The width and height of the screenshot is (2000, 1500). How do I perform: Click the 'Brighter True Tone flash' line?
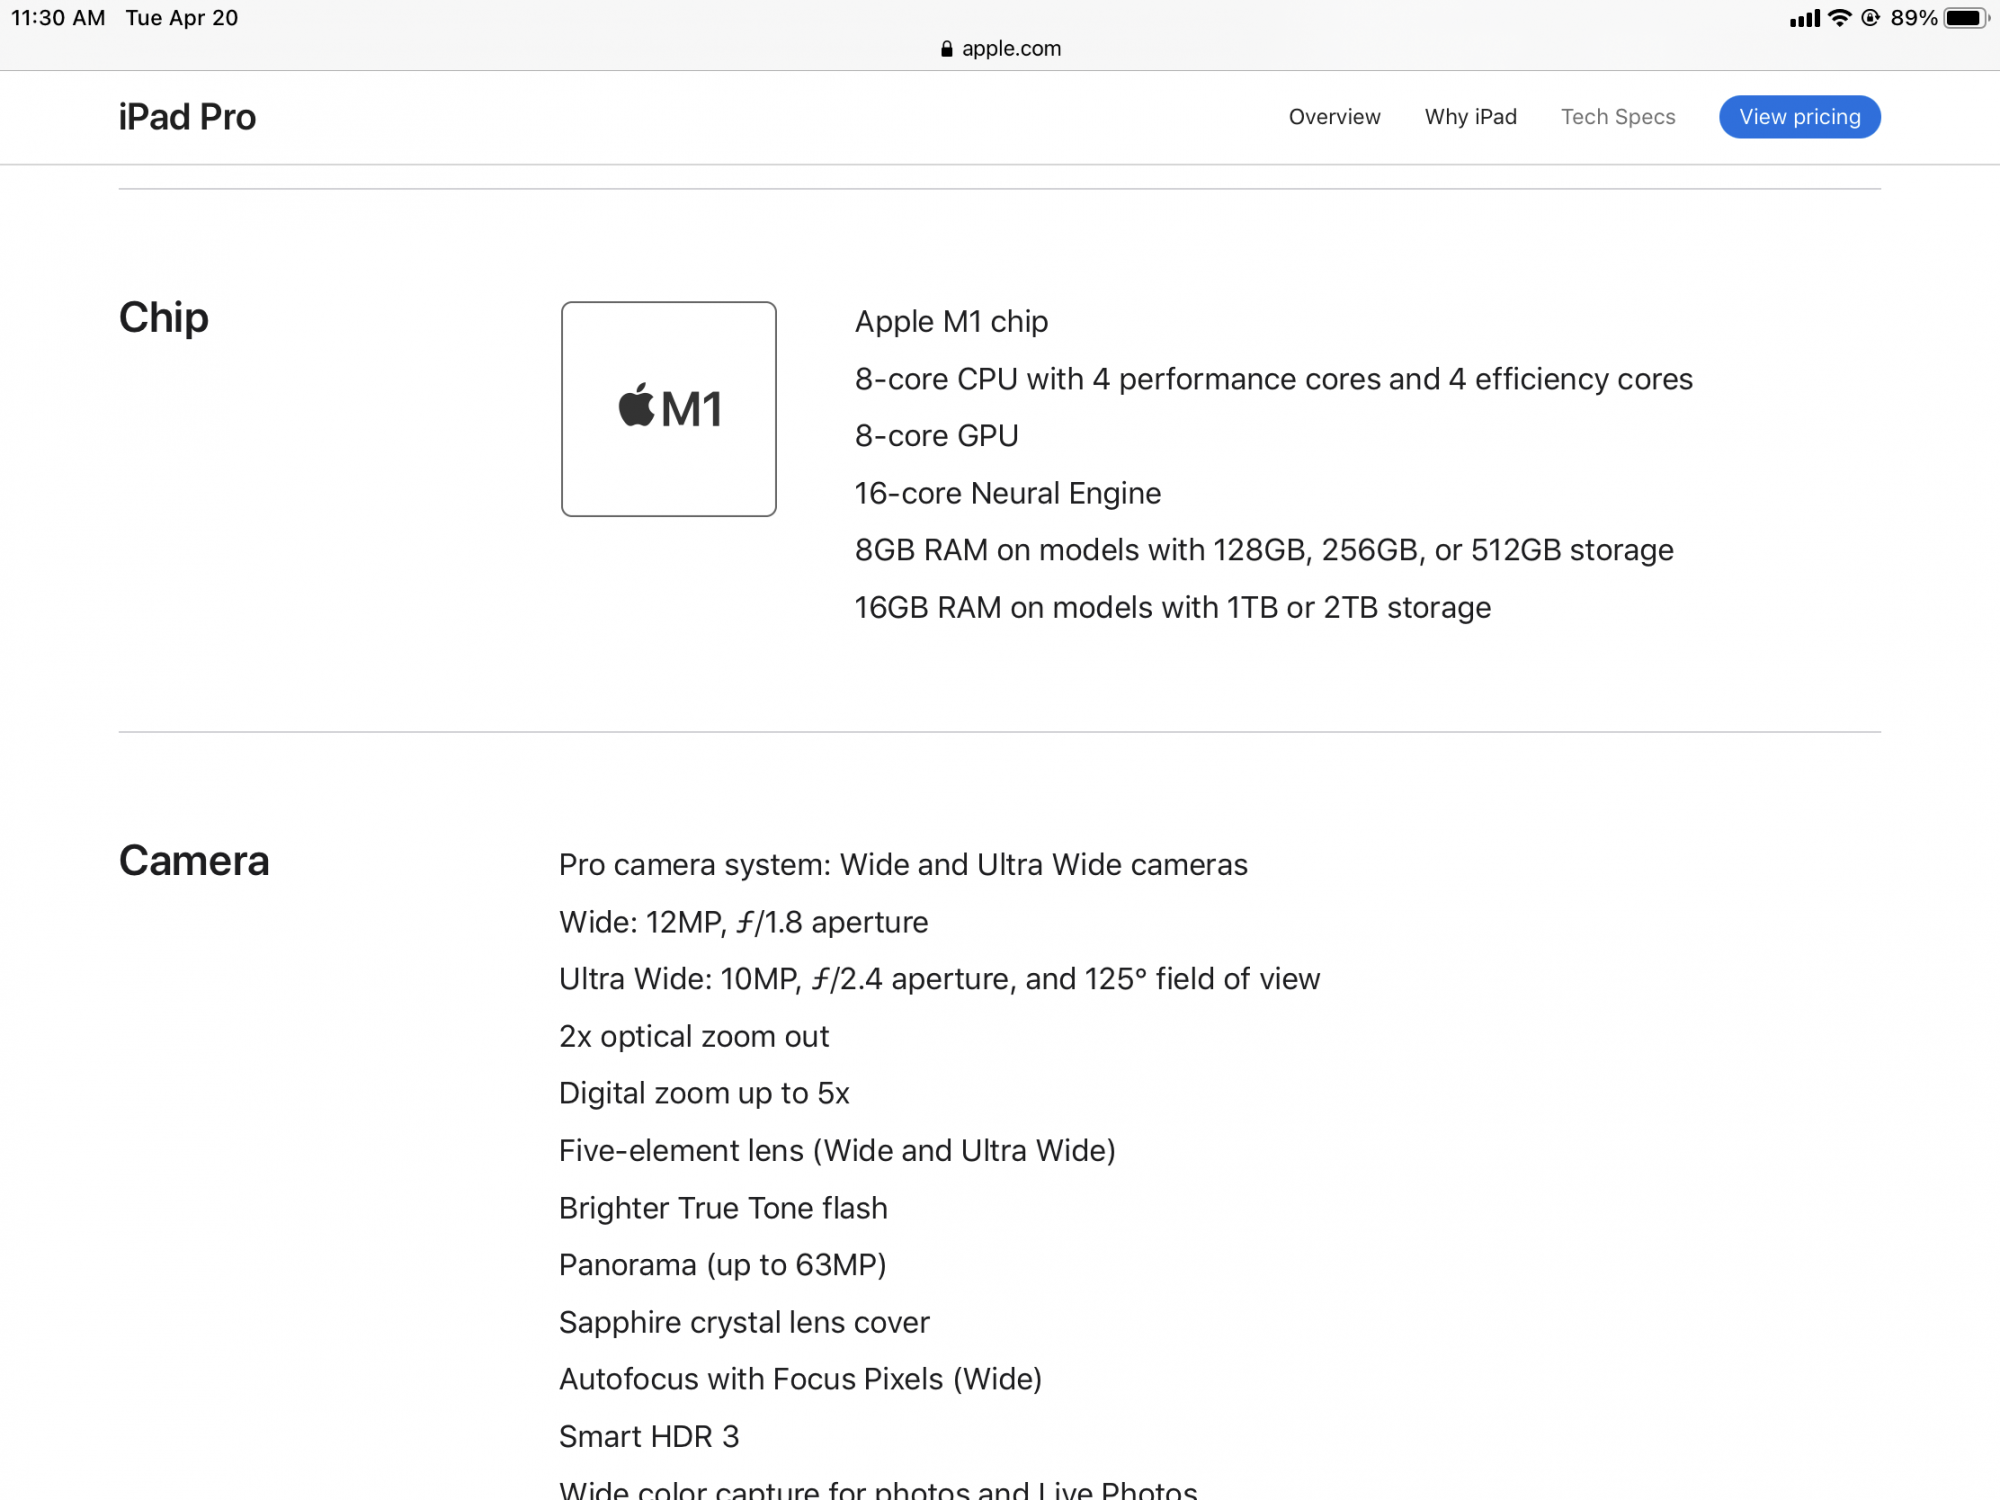click(723, 1208)
